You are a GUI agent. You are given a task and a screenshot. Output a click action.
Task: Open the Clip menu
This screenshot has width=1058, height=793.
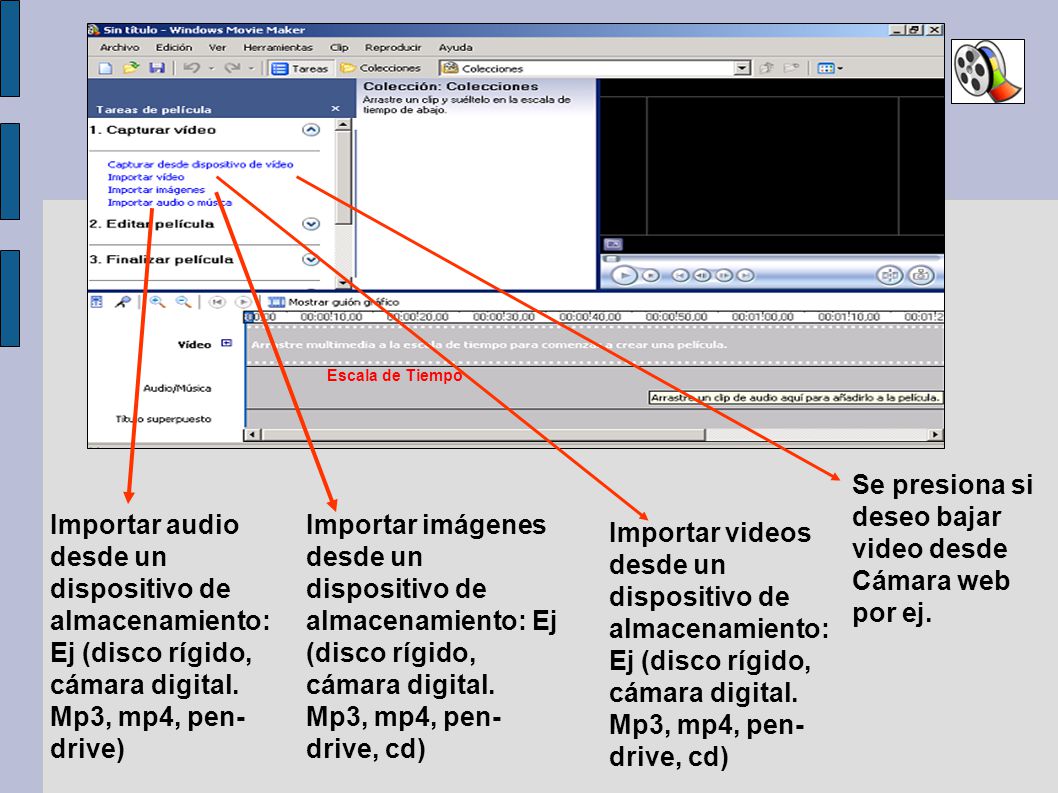click(x=339, y=47)
